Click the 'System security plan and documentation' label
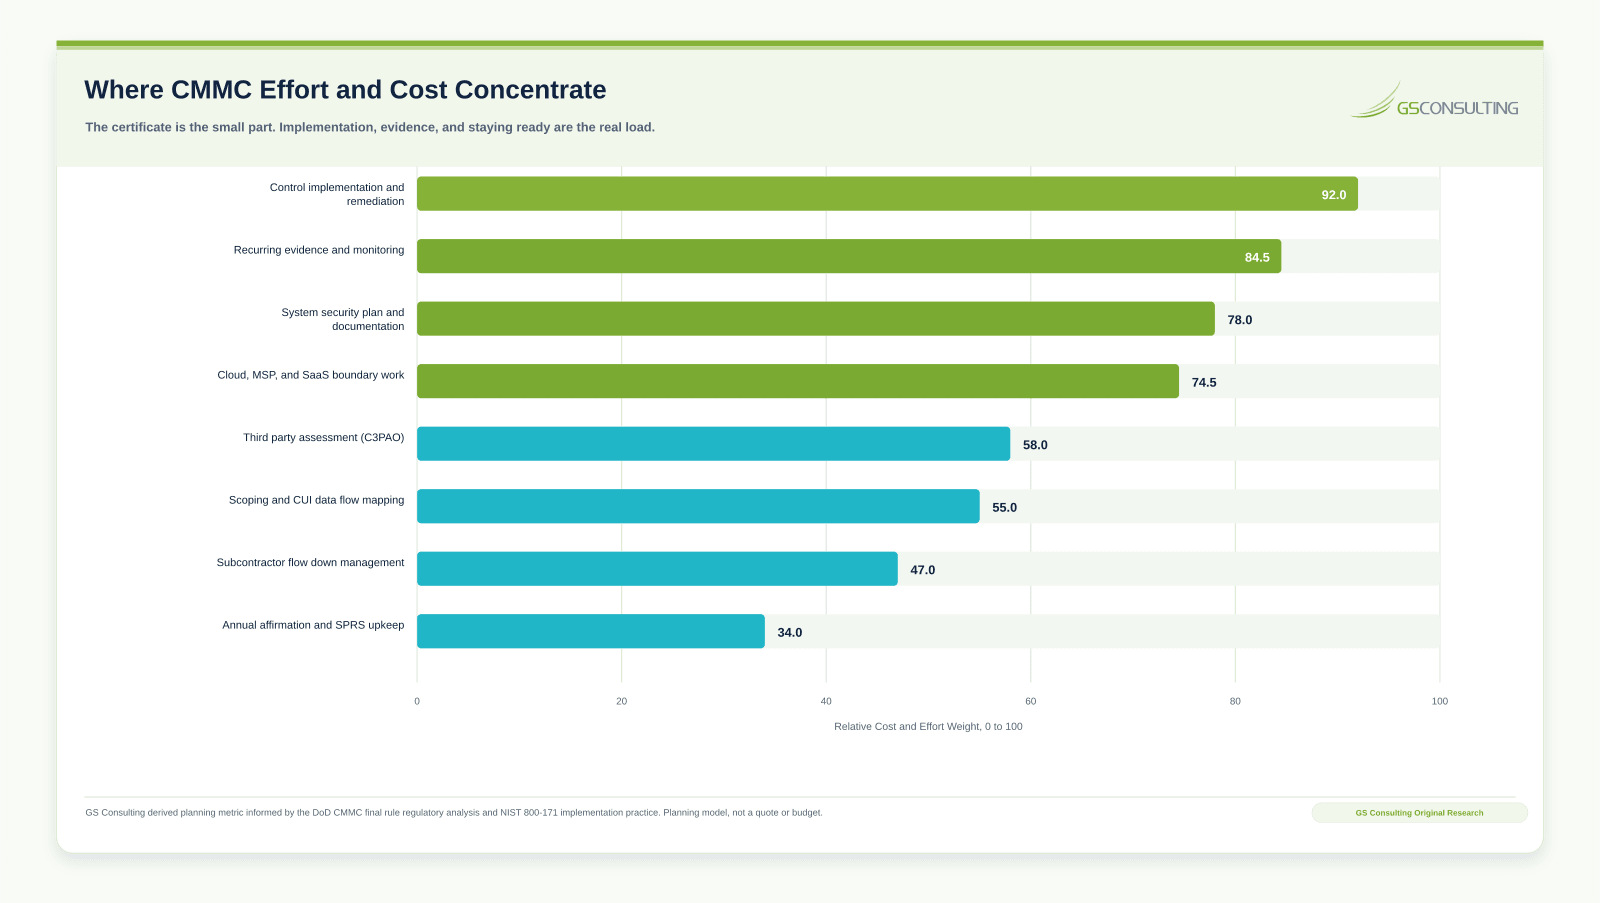The image size is (1600, 903). 343,319
